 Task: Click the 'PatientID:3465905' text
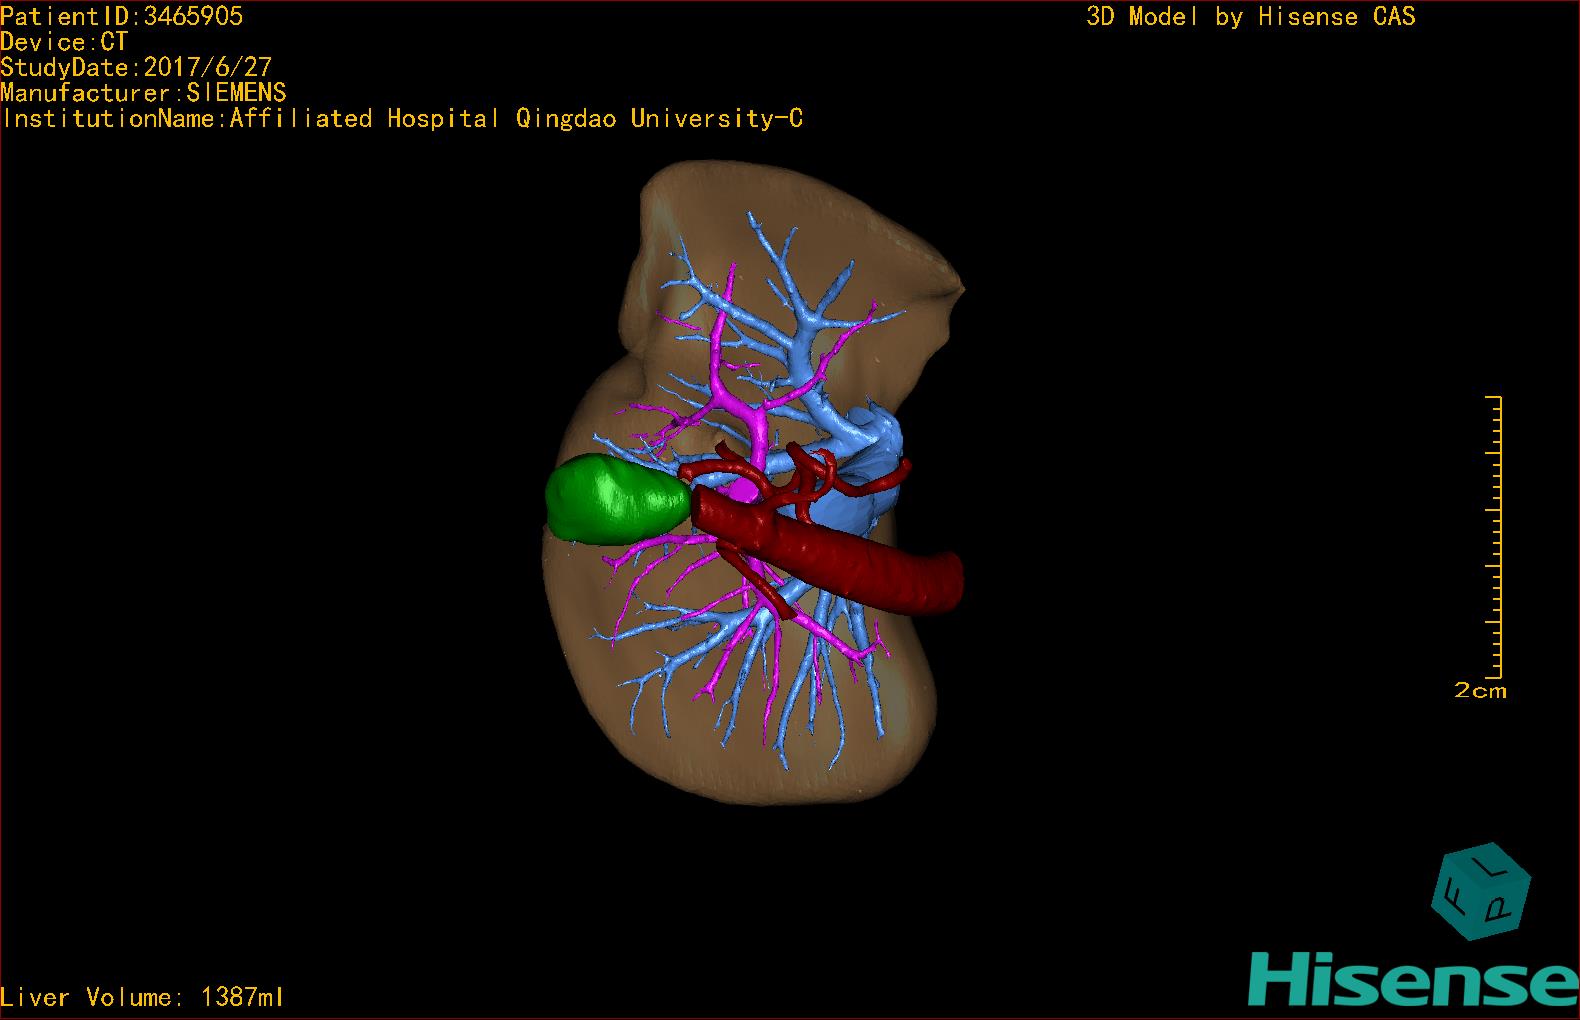click(122, 16)
